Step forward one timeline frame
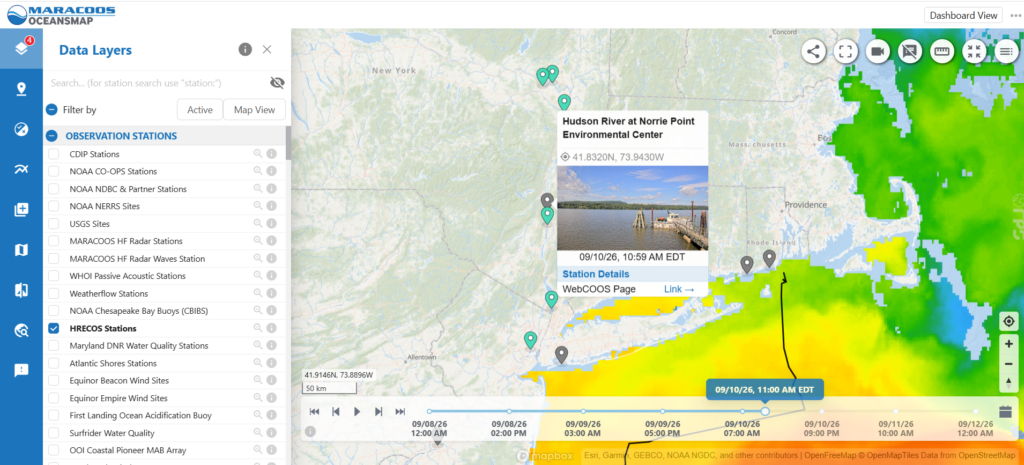This screenshot has width=1024, height=465. [x=378, y=411]
